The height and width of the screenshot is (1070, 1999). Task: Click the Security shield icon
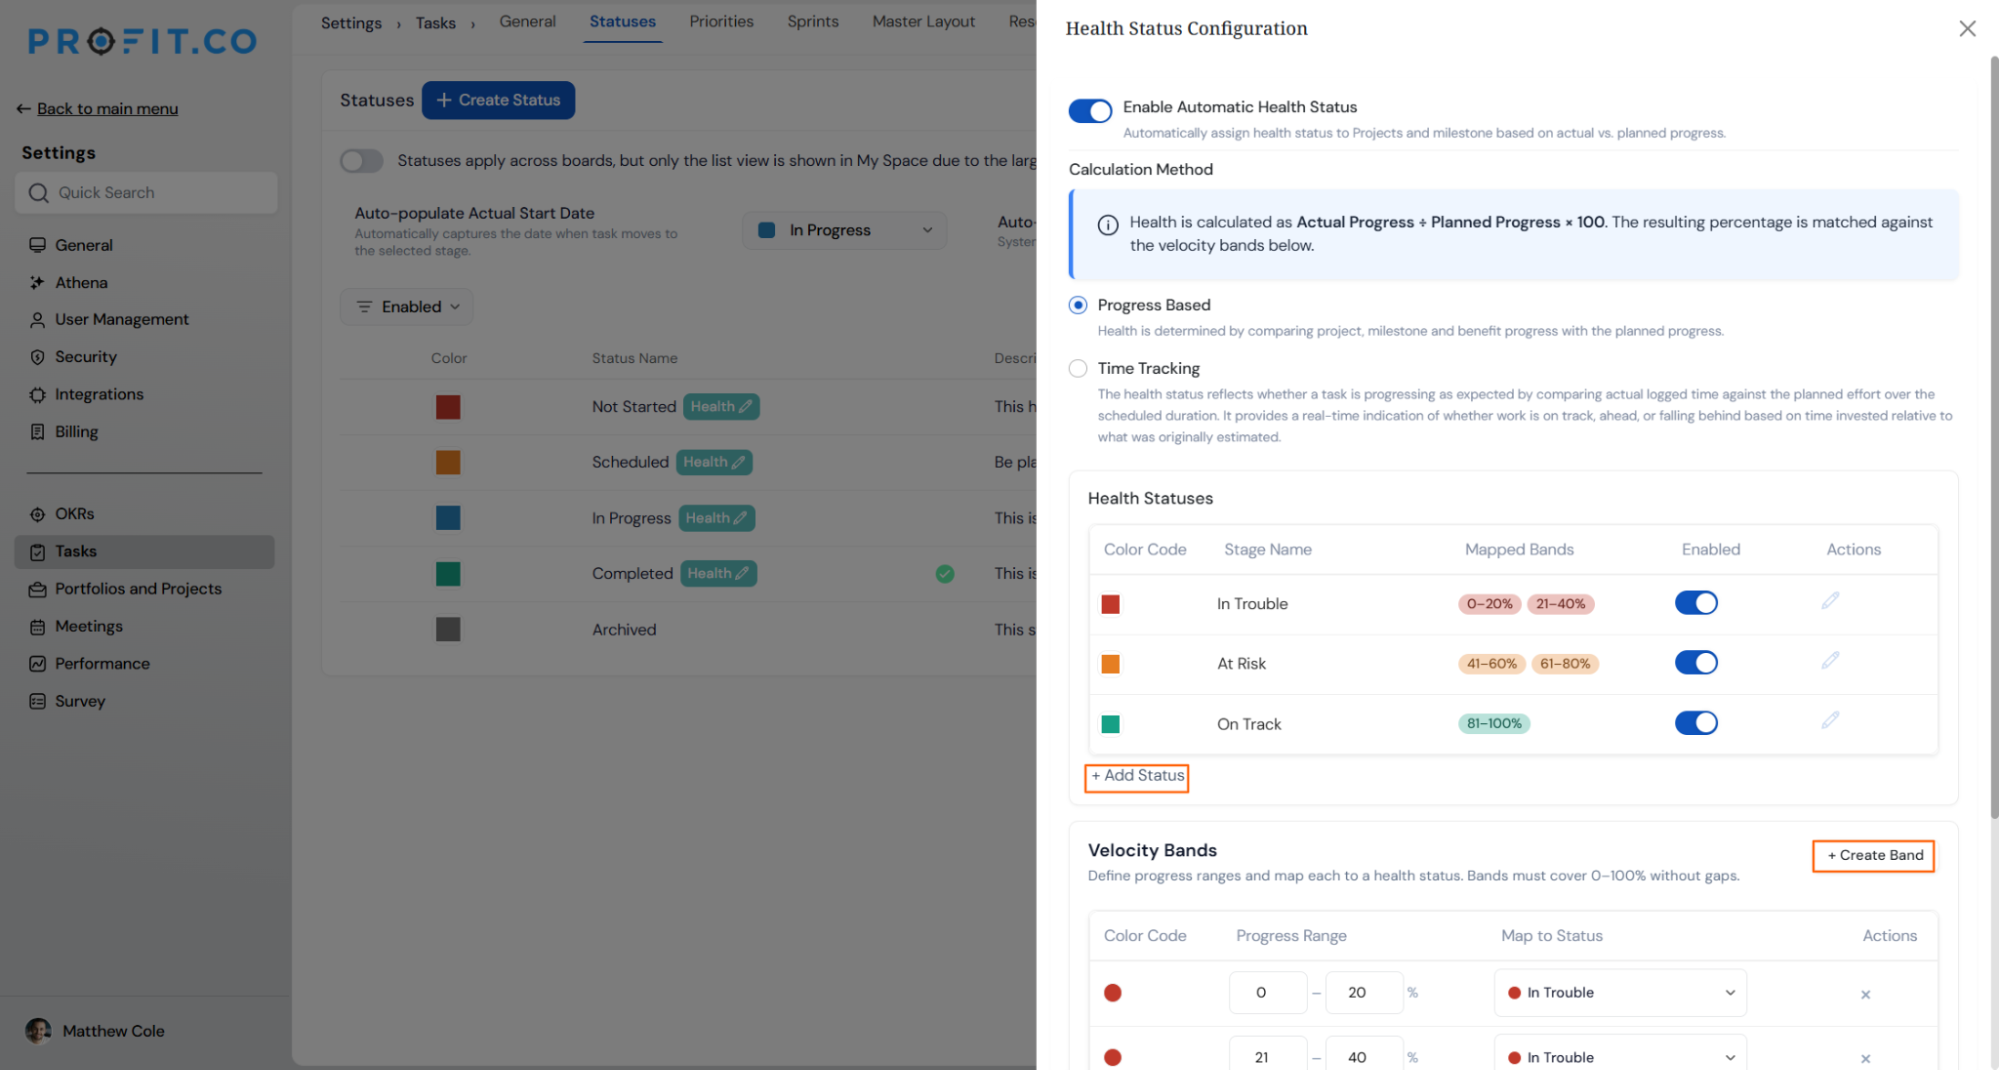coord(37,357)
